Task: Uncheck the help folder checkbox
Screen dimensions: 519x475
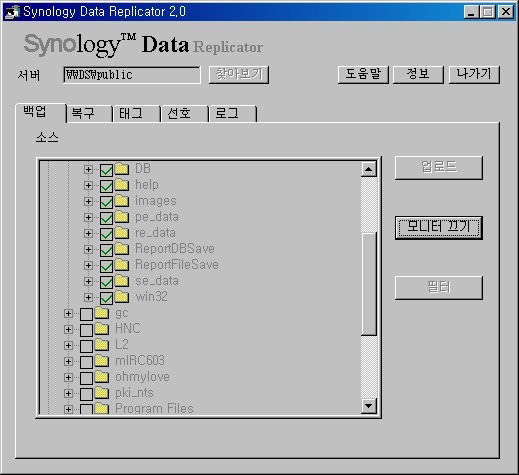Action: pos(106,186)
